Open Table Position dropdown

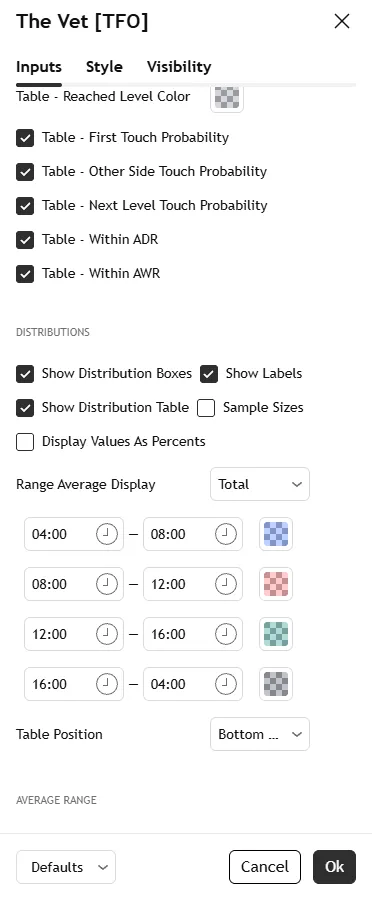[x=260, y=734]
